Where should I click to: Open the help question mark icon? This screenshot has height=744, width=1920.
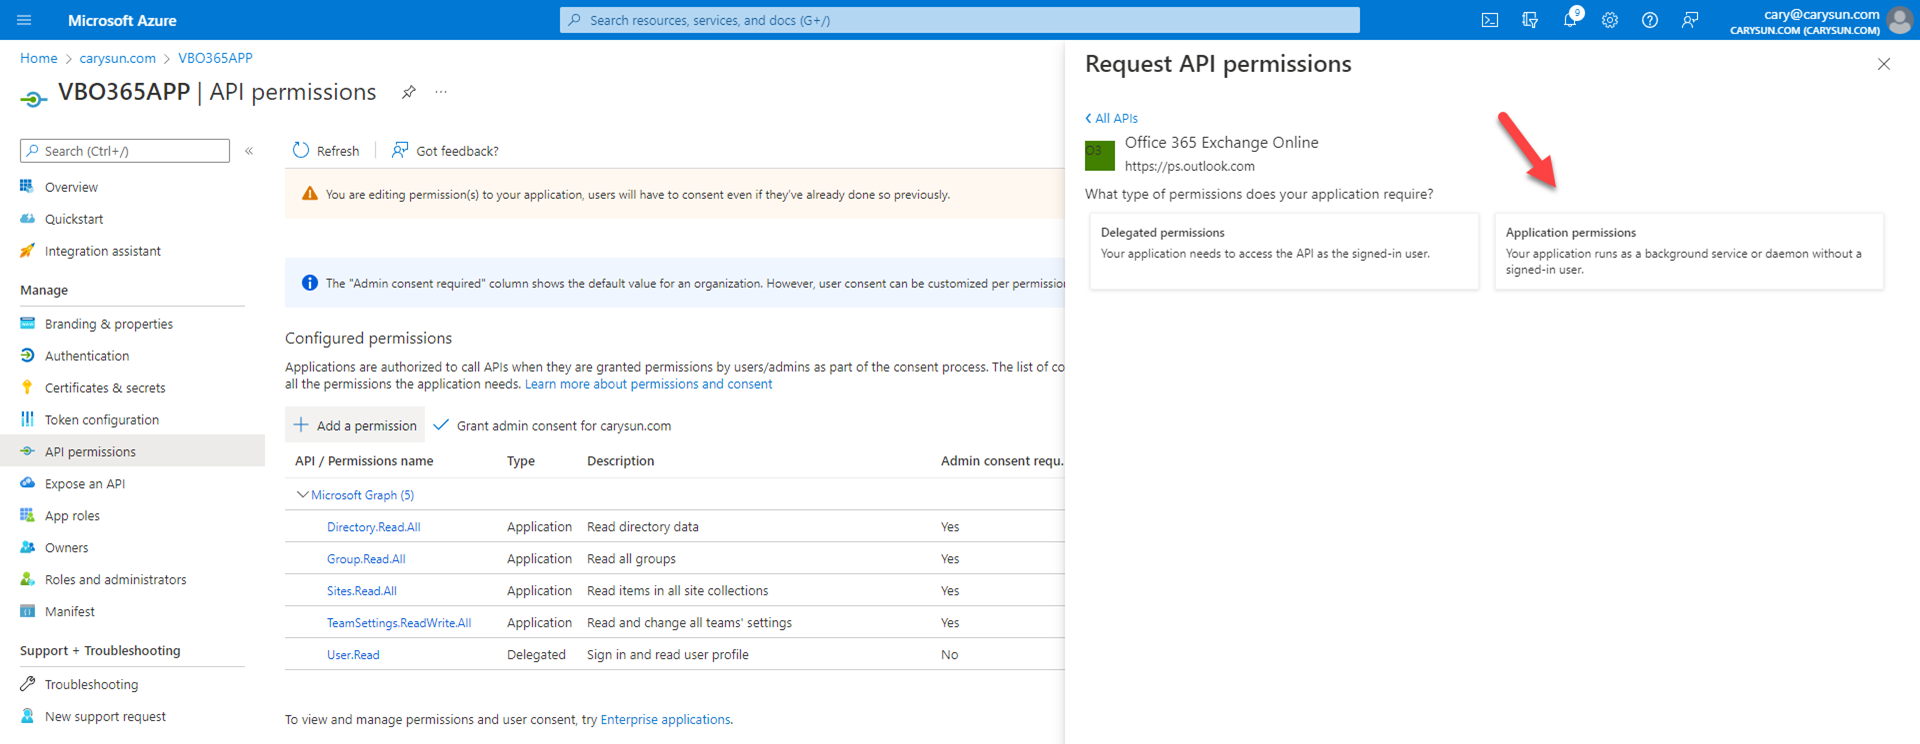coord(1650,20)
